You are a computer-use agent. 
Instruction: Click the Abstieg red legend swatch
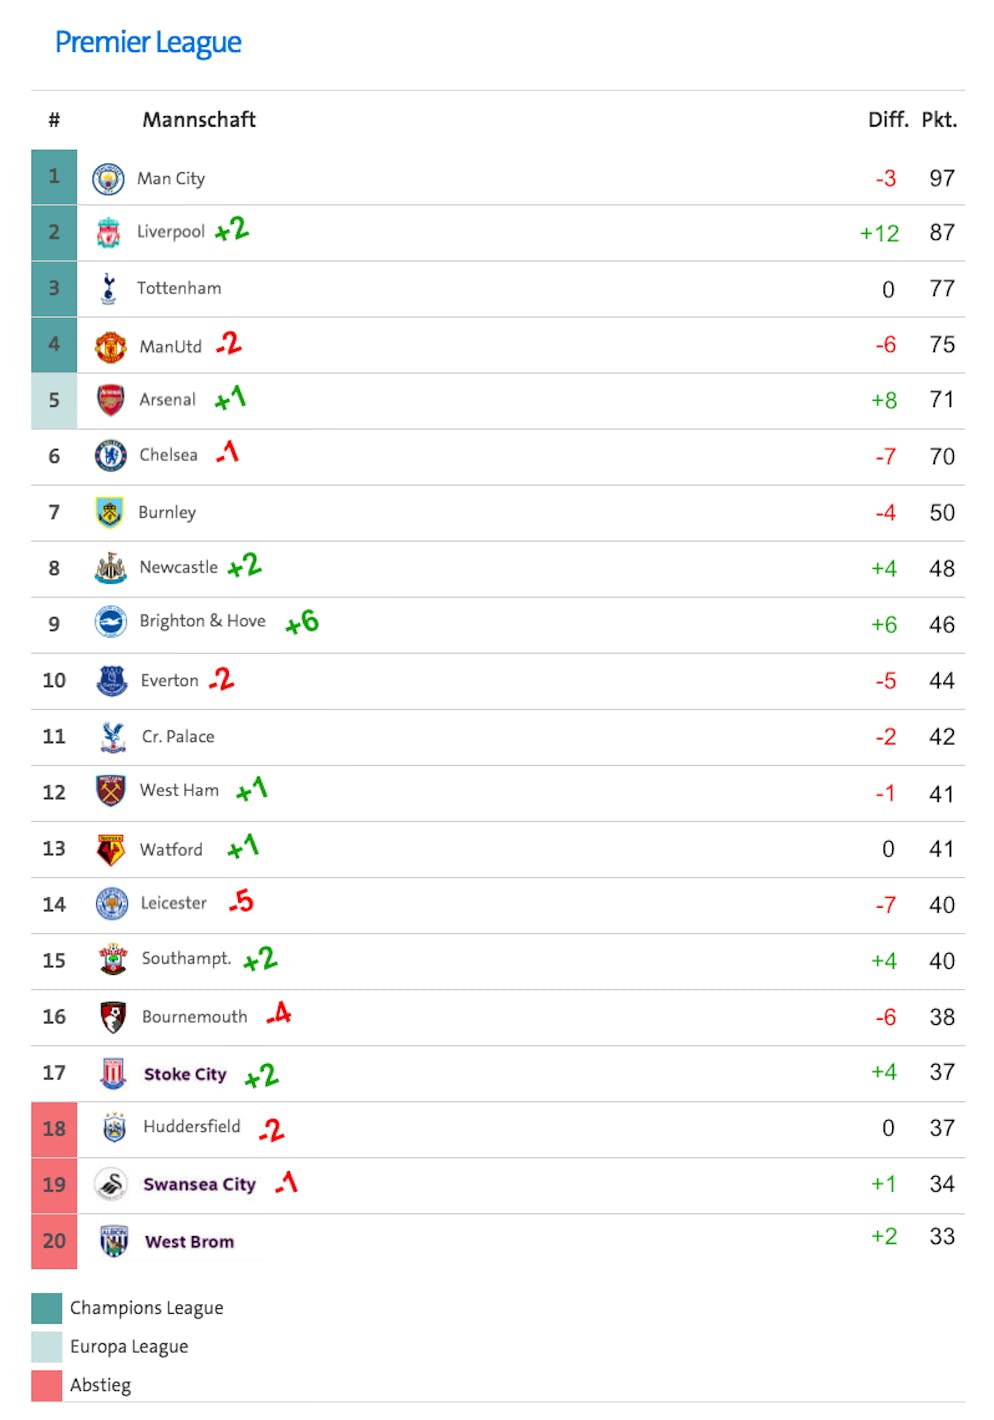[x=46, y=1385]
